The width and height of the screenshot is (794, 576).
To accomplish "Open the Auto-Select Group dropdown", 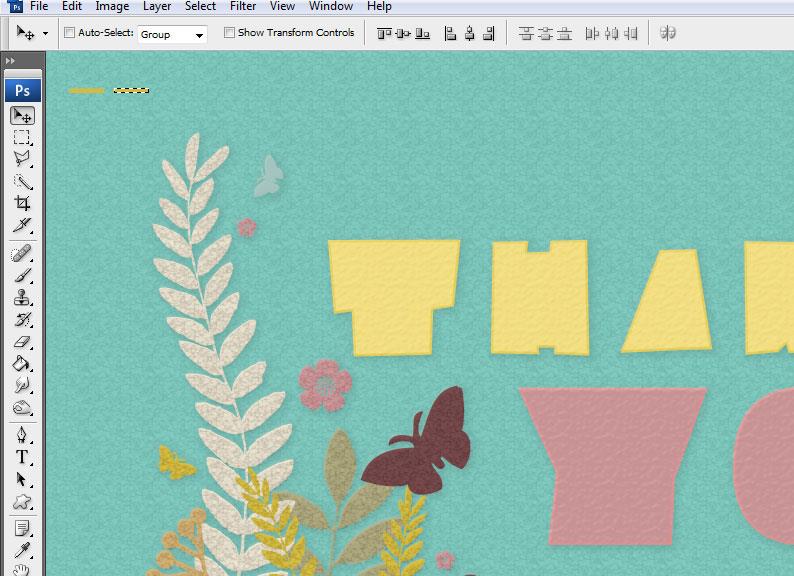I will pos(173,34).
